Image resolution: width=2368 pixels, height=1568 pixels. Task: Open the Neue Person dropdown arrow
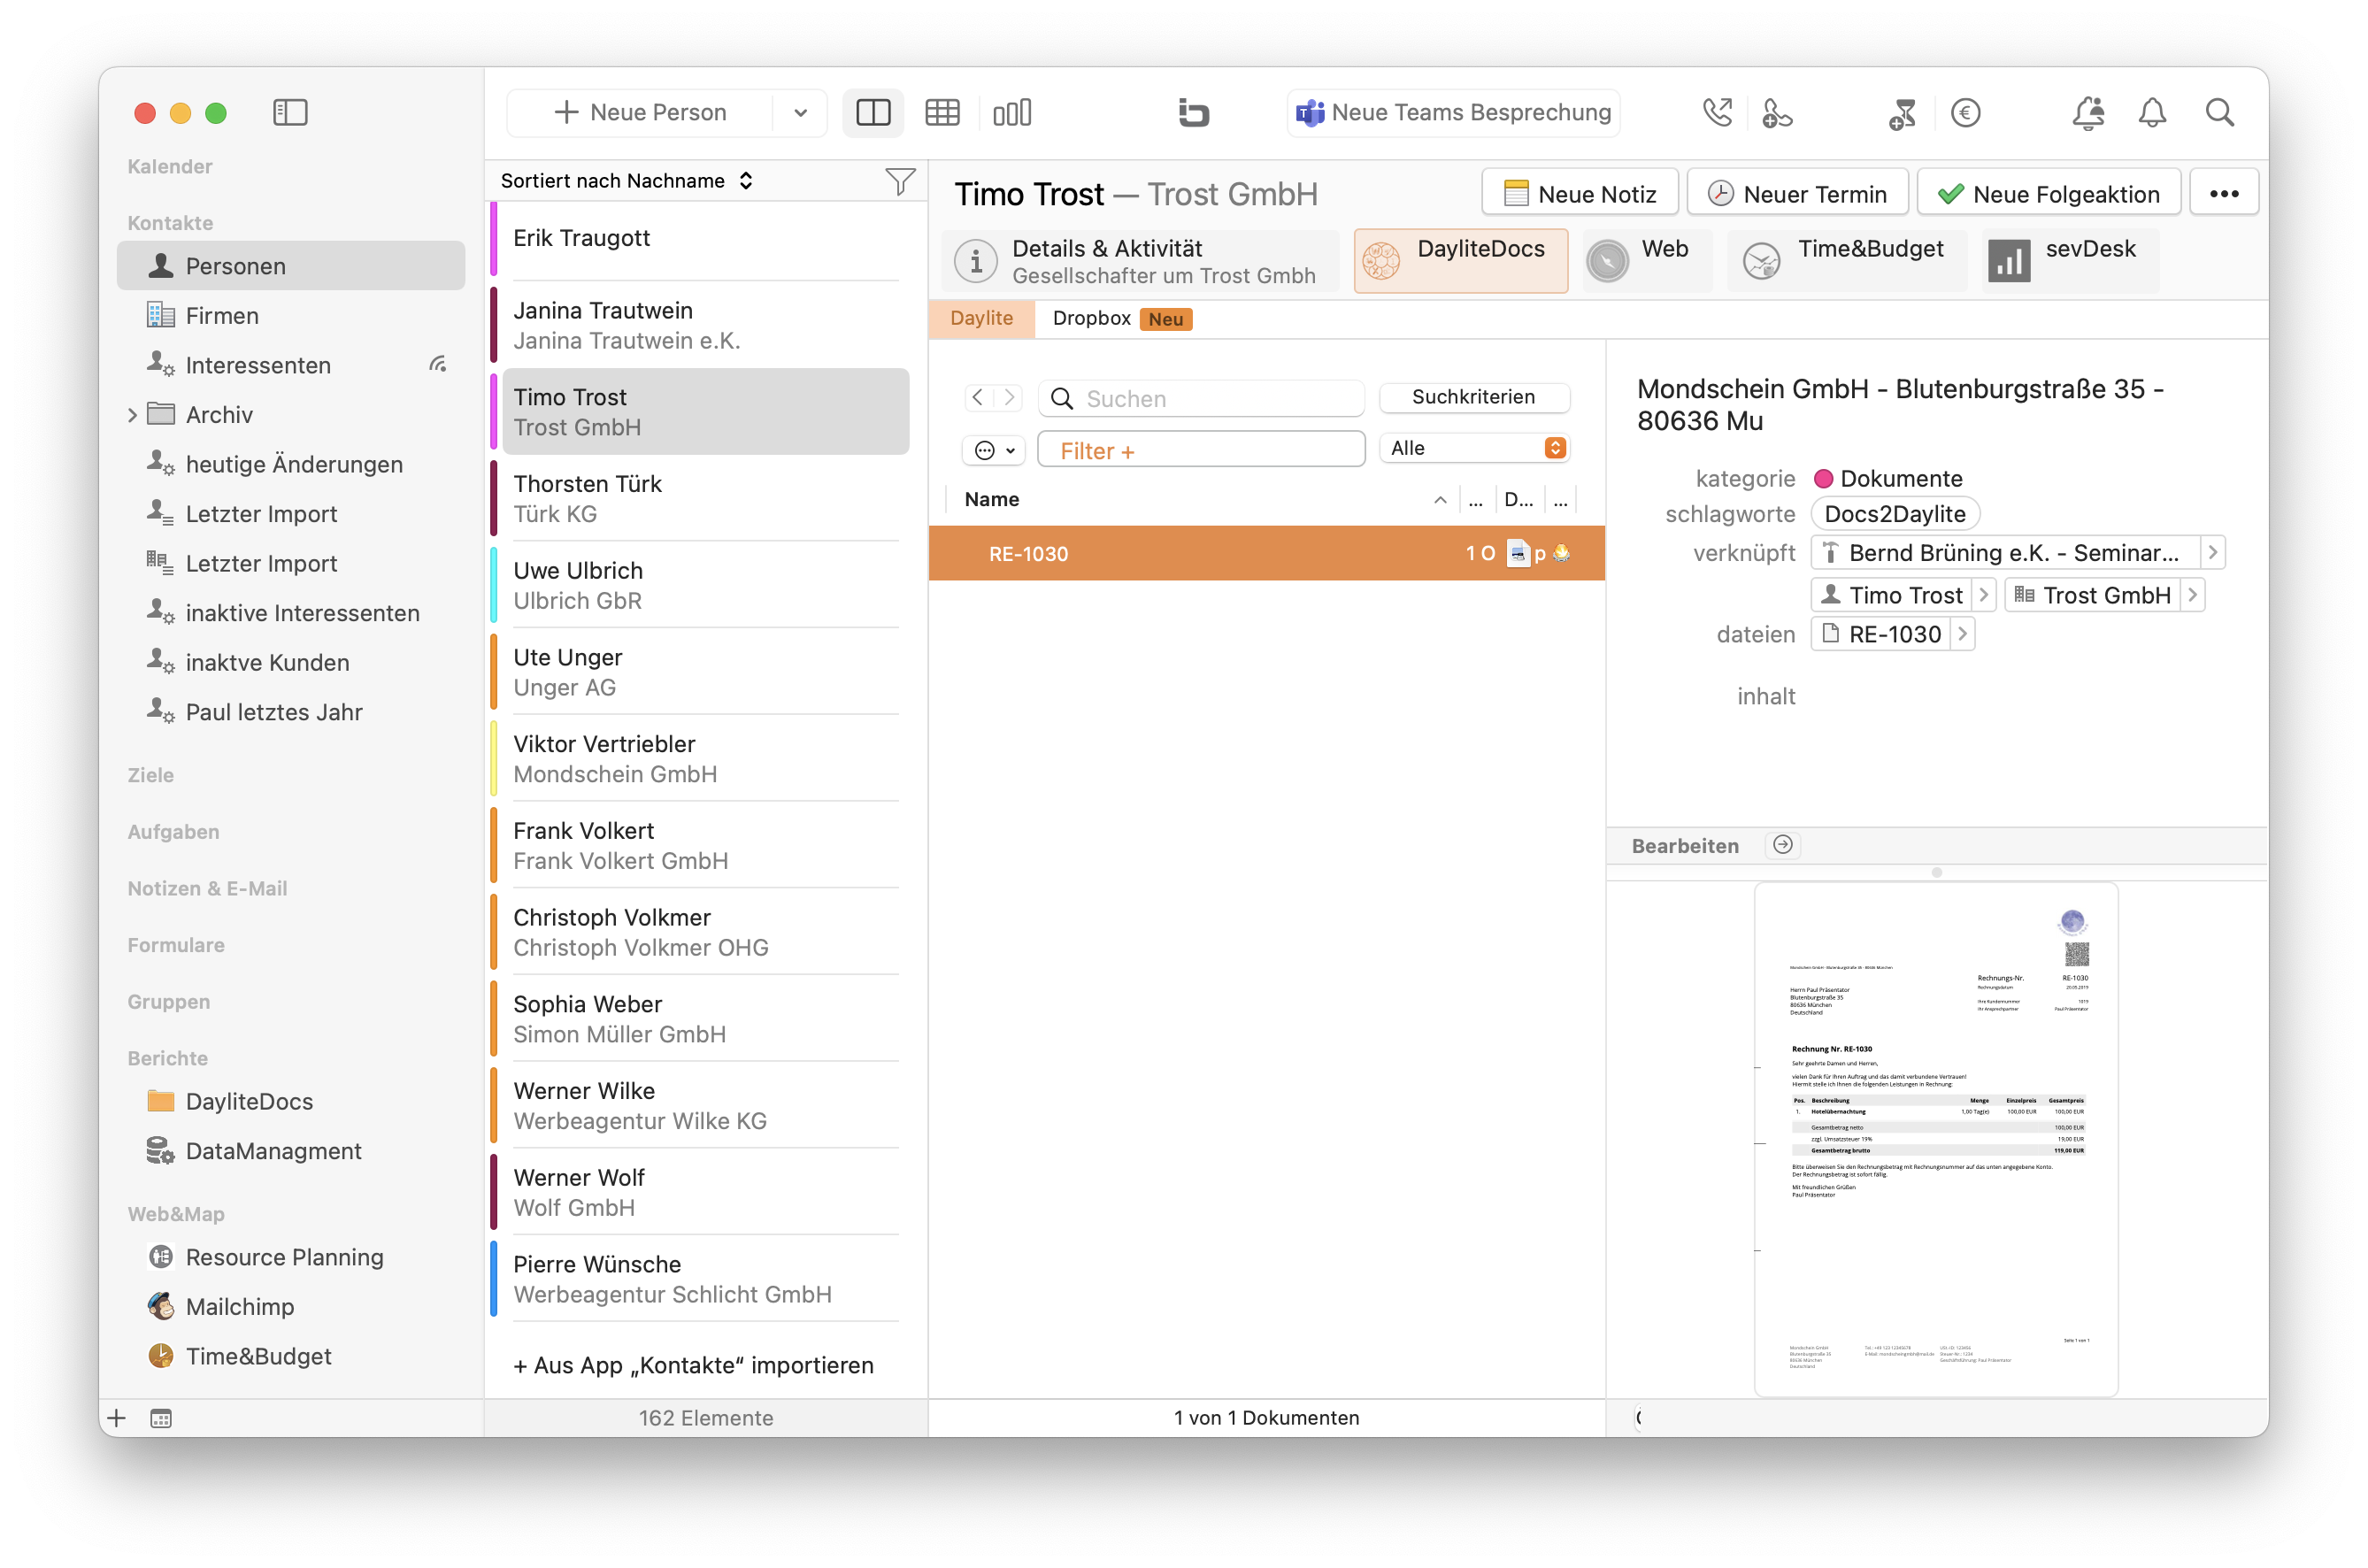(x=800, y=112)
